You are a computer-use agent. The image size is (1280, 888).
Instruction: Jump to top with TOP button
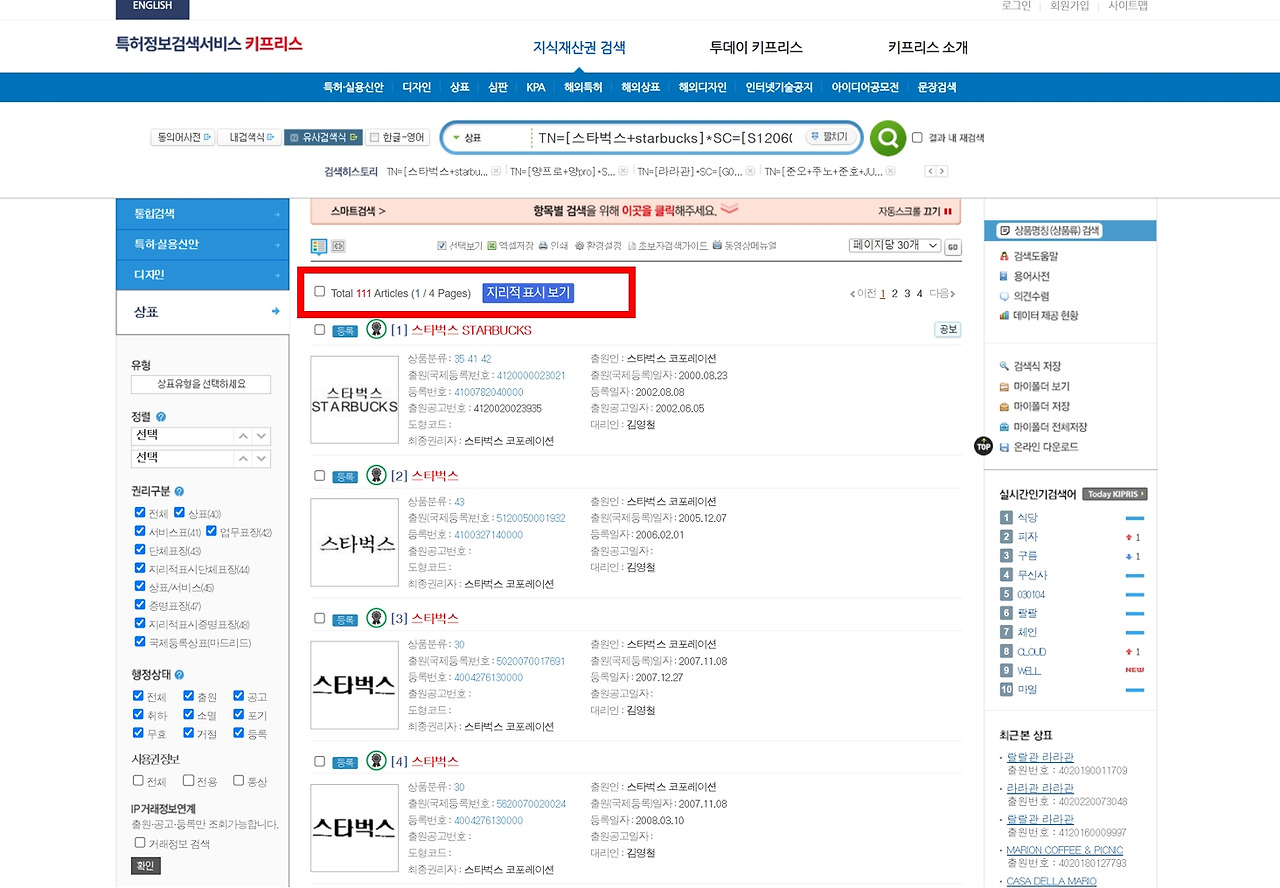[983, 446]
